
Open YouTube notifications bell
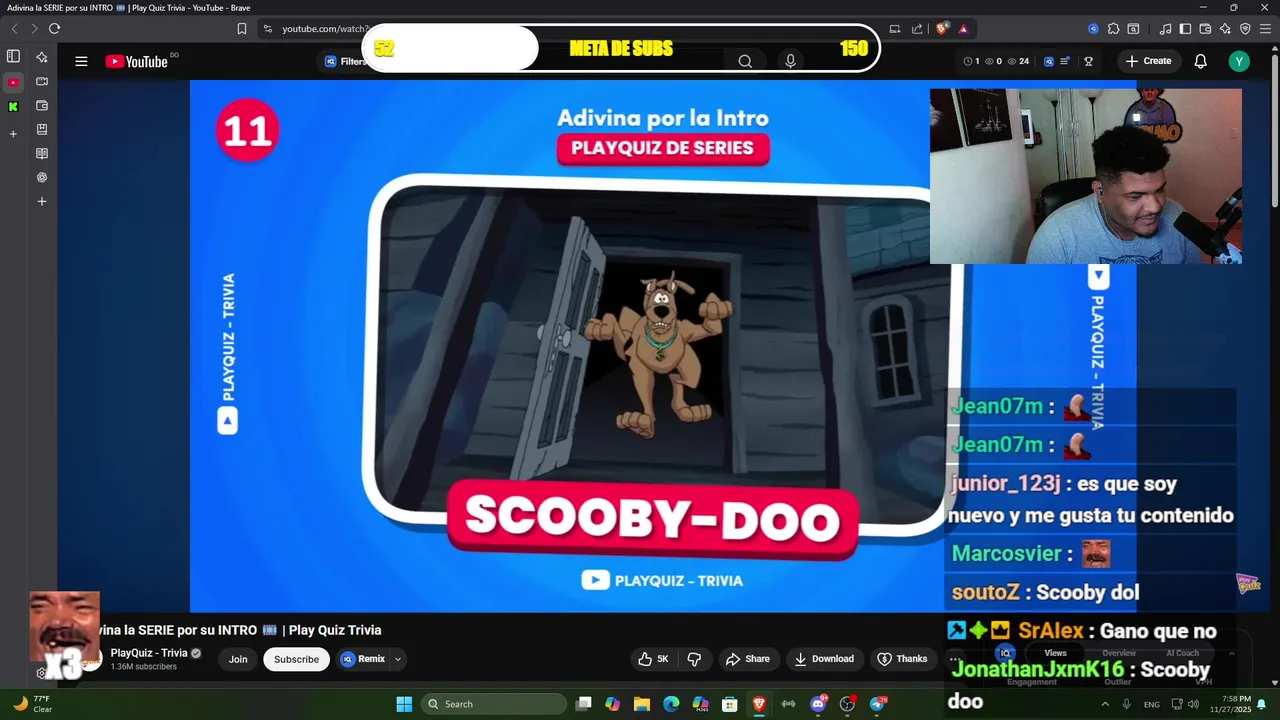pos(1201,61)
